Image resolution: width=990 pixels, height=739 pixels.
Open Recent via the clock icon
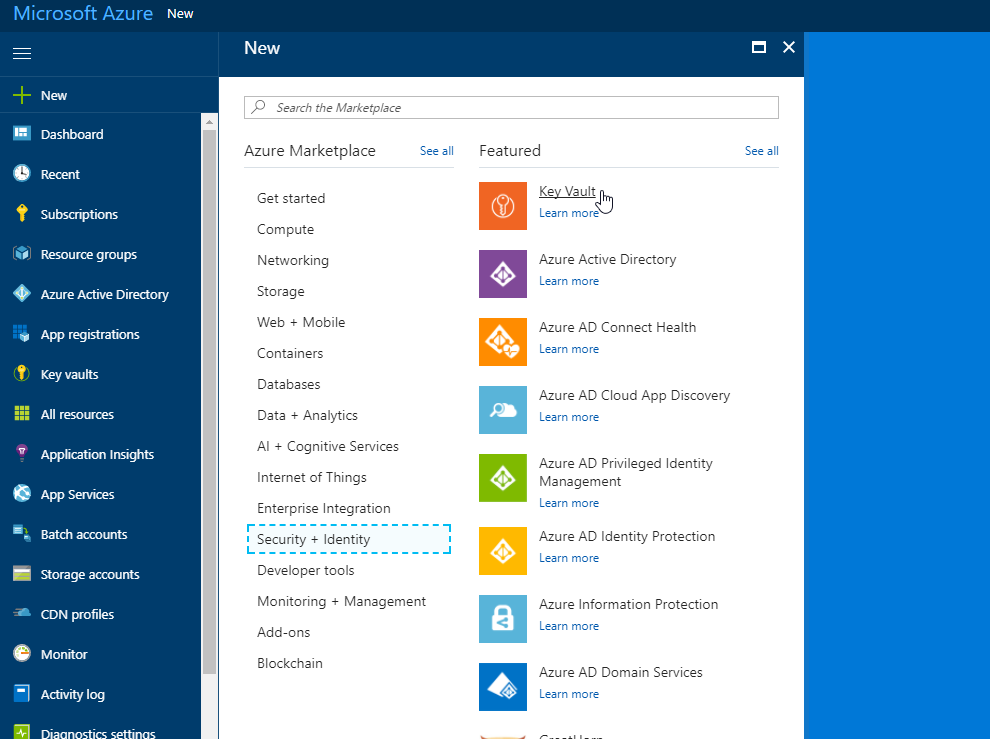(x=22, y=173)
